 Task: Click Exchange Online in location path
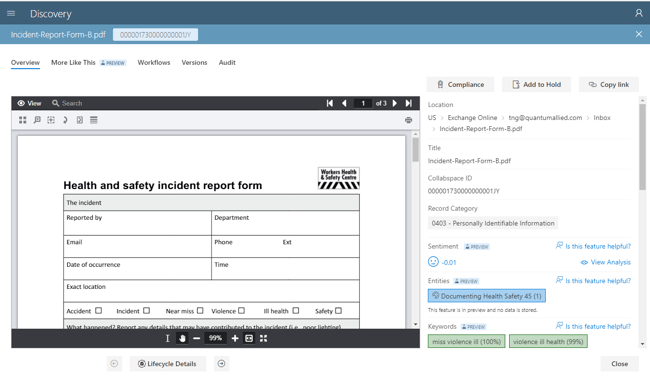[472, 118]
